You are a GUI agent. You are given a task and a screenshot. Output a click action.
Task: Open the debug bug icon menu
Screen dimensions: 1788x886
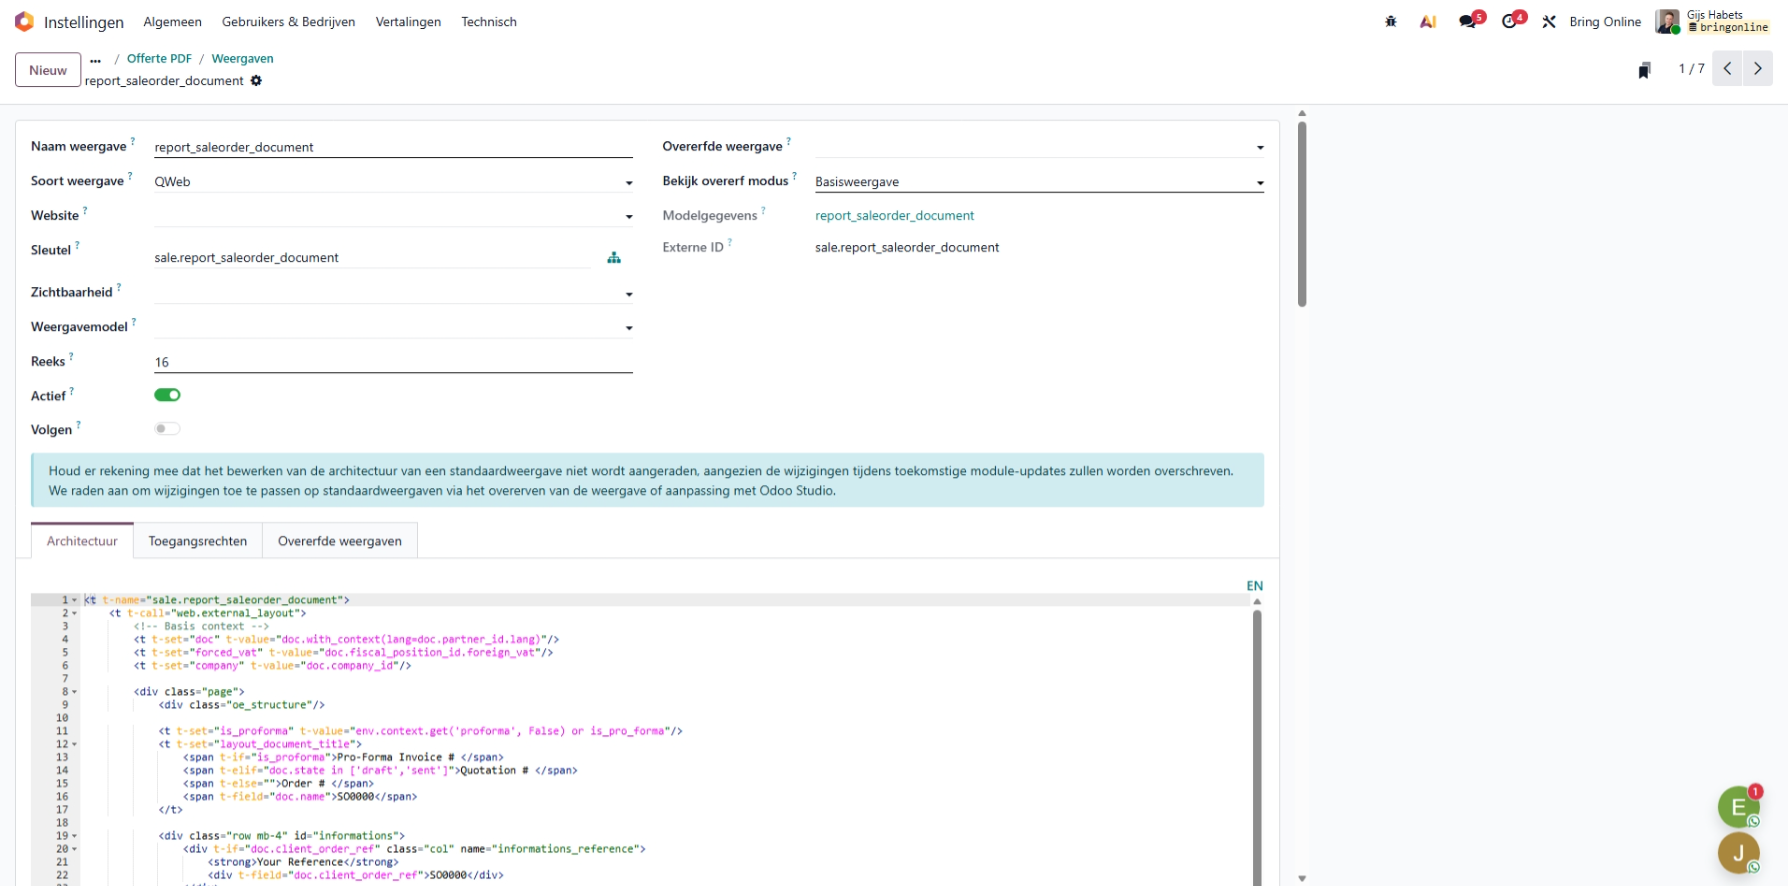1390,21
